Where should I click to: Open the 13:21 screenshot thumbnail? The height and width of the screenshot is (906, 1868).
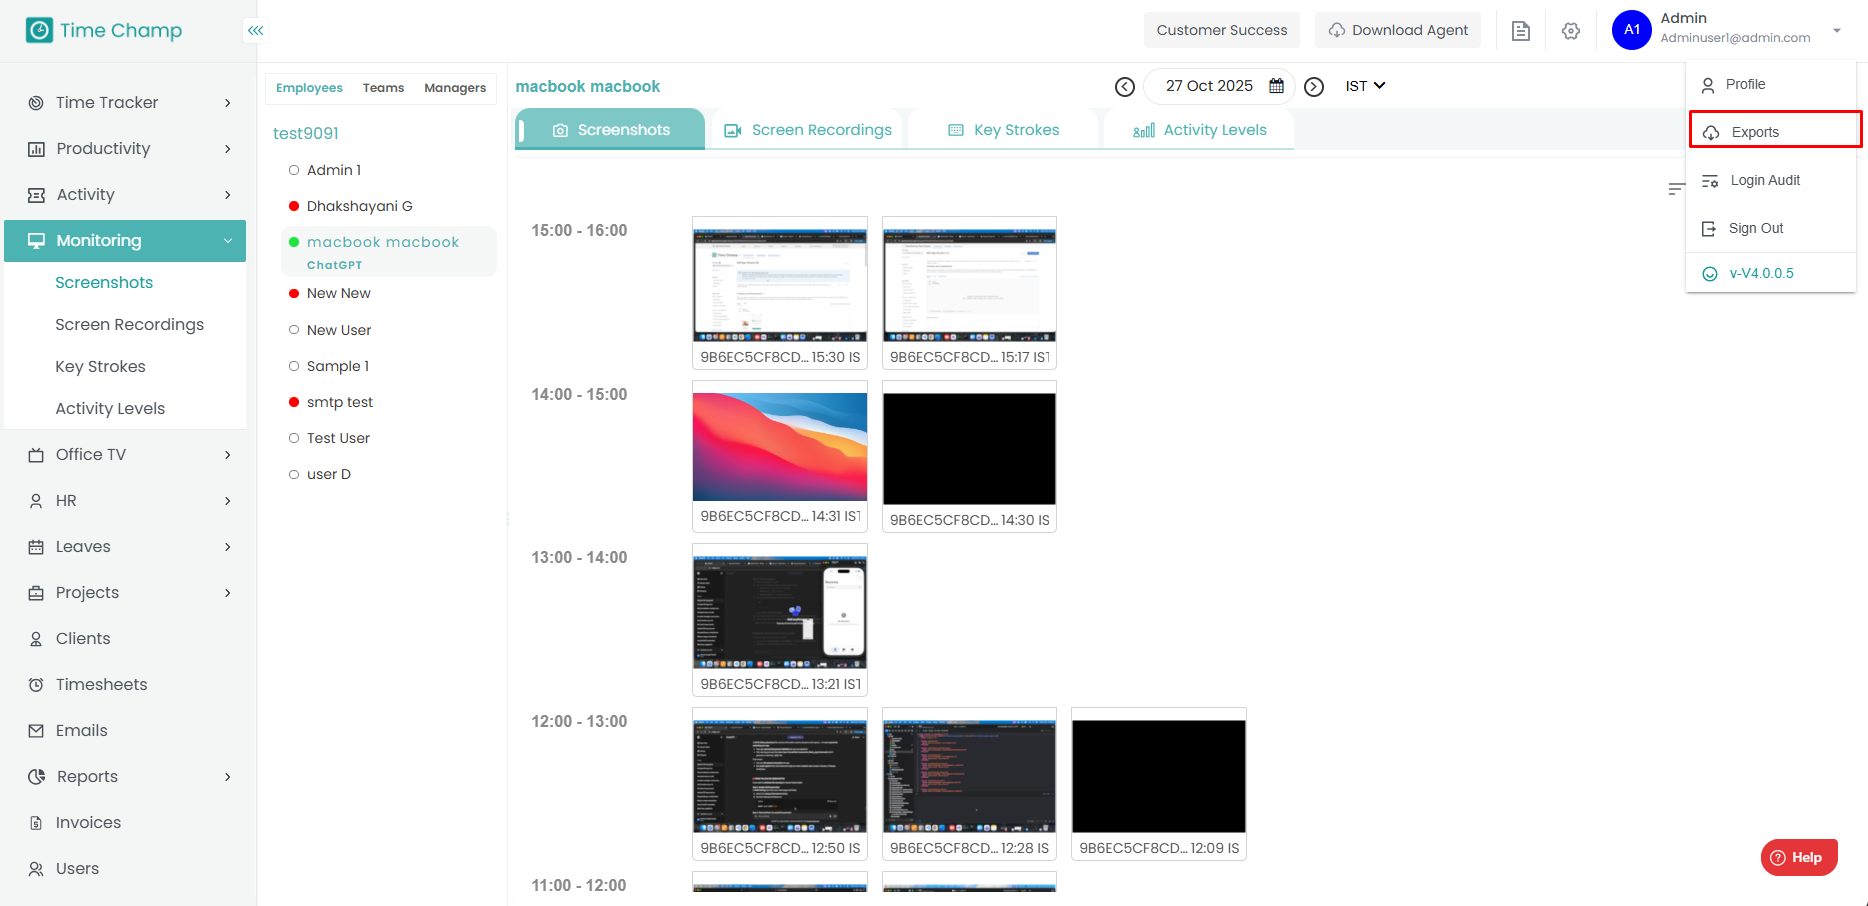click(780, 612)
